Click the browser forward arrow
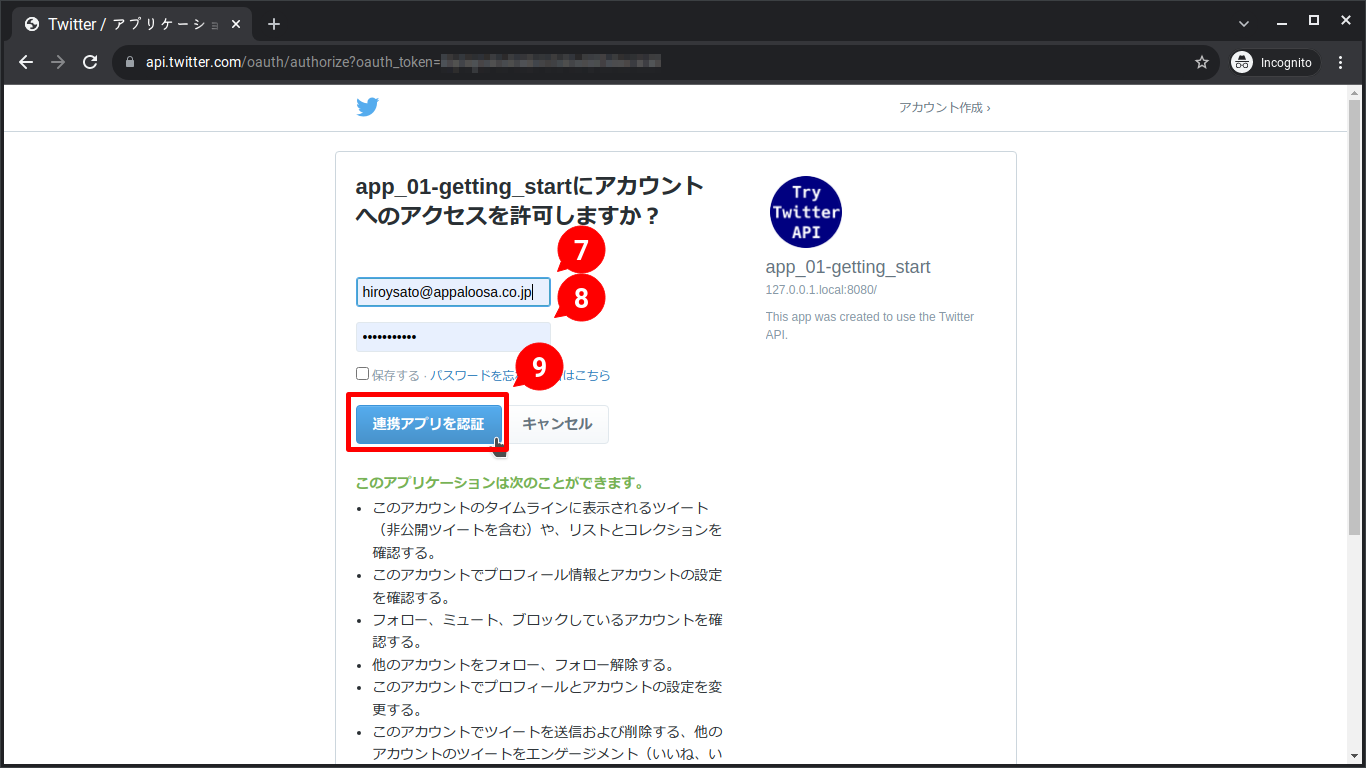Image resolution: width=1366 pixels, height=768 pixels. (58, 62)
